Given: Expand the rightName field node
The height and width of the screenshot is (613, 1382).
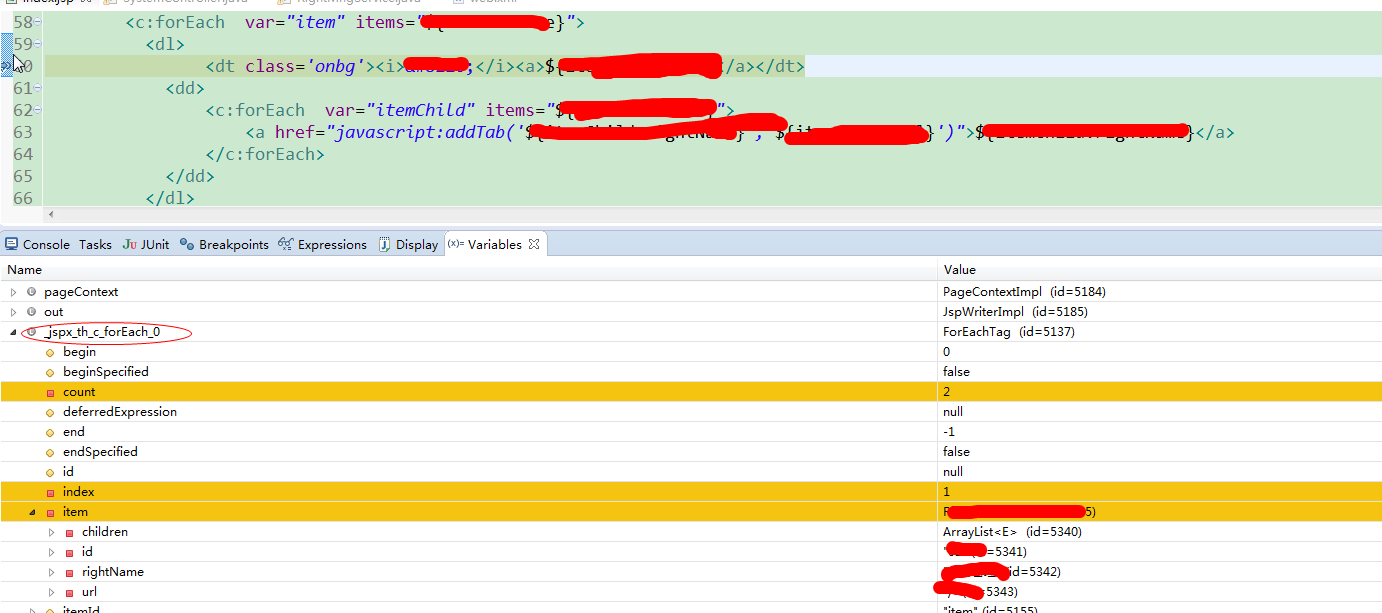Looking at the screenshot, I should [52, 572].
